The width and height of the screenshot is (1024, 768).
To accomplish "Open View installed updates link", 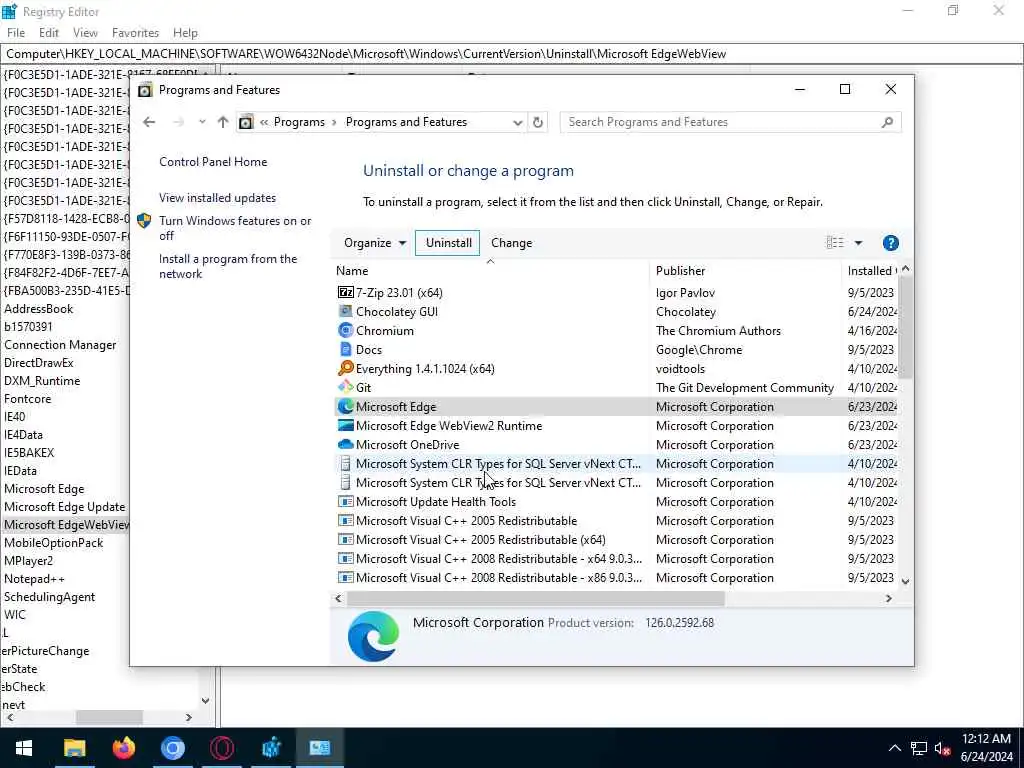I will 217,198.
